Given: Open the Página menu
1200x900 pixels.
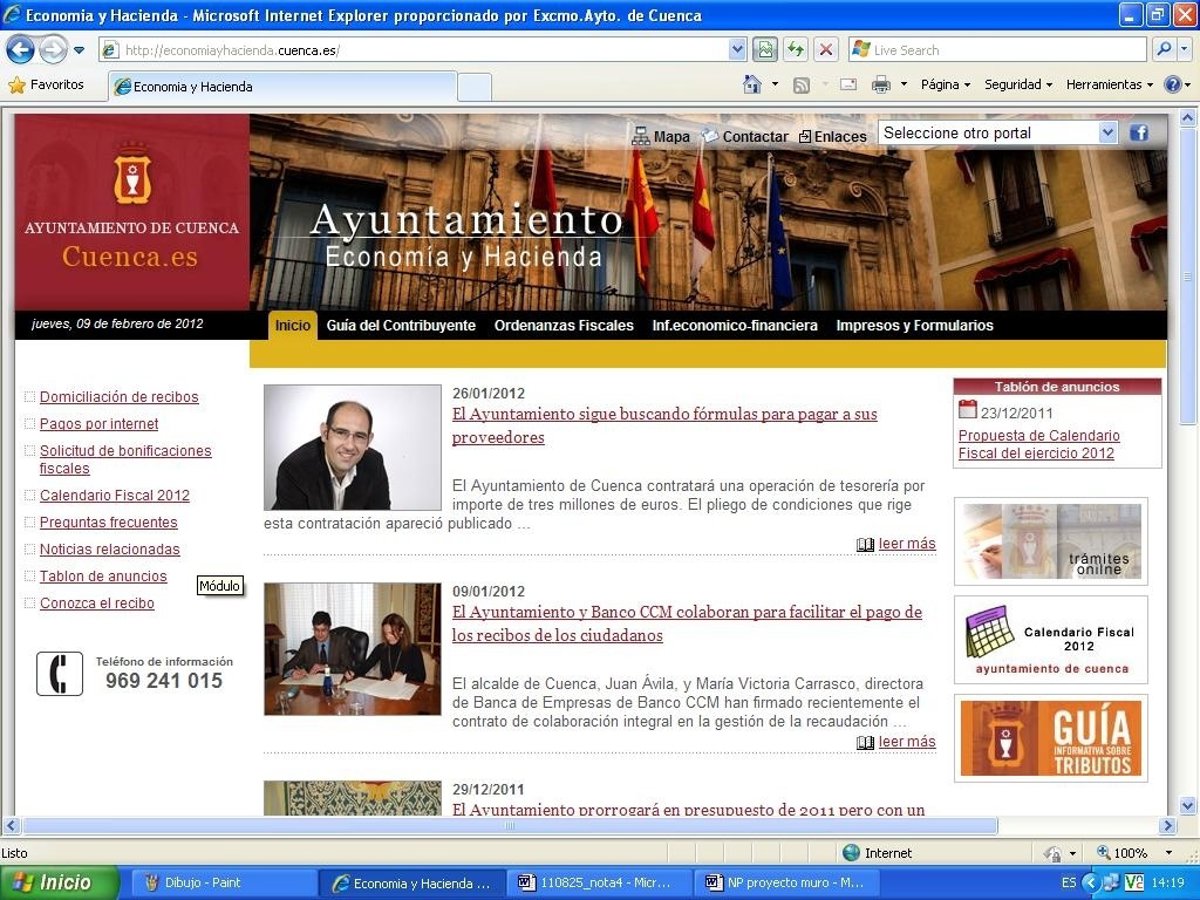Looking at the screenshot, I should coord(945,85).
